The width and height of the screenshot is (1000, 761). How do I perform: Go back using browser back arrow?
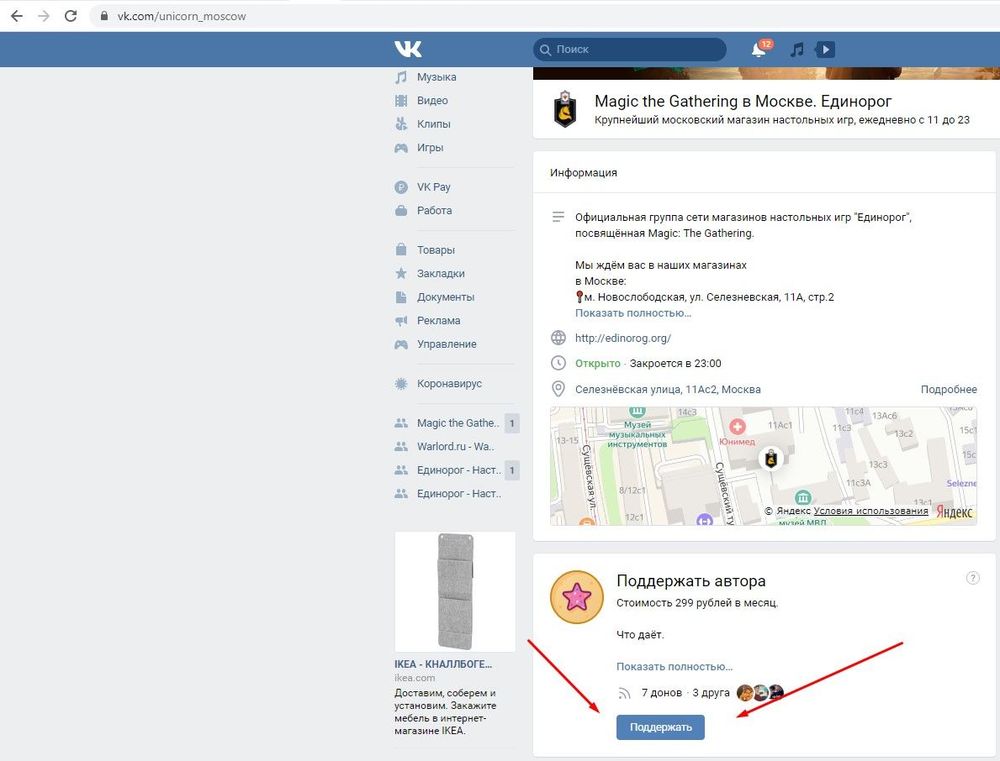pyautogui.click(x=16, y=16)
